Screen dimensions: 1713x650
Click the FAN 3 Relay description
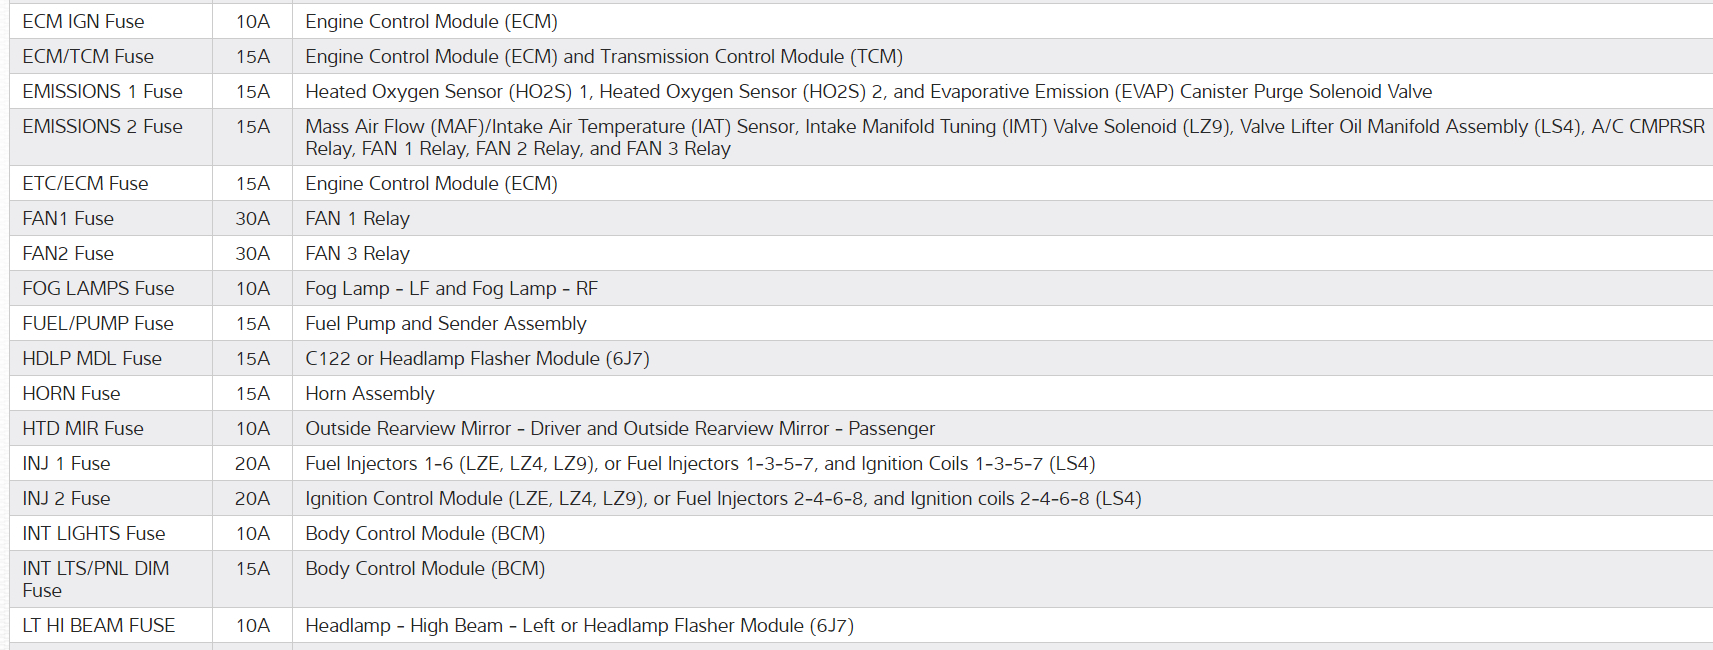357,253
